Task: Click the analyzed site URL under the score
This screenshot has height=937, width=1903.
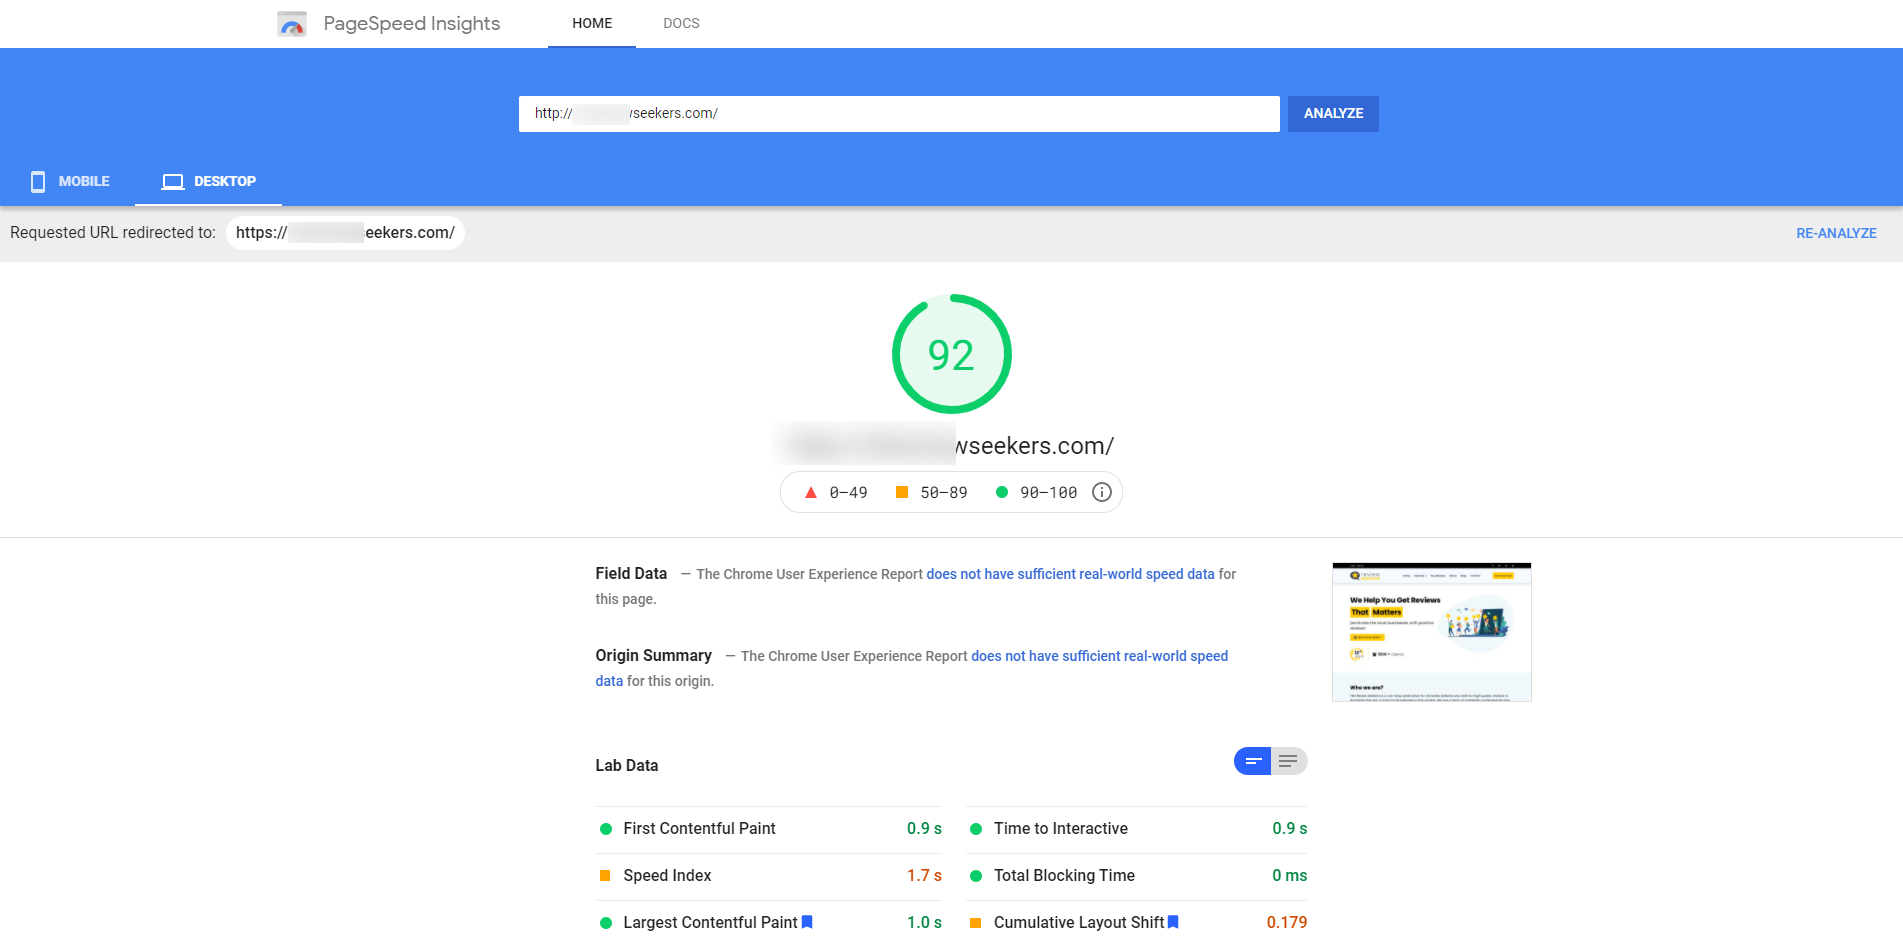Action: (944, 446)
